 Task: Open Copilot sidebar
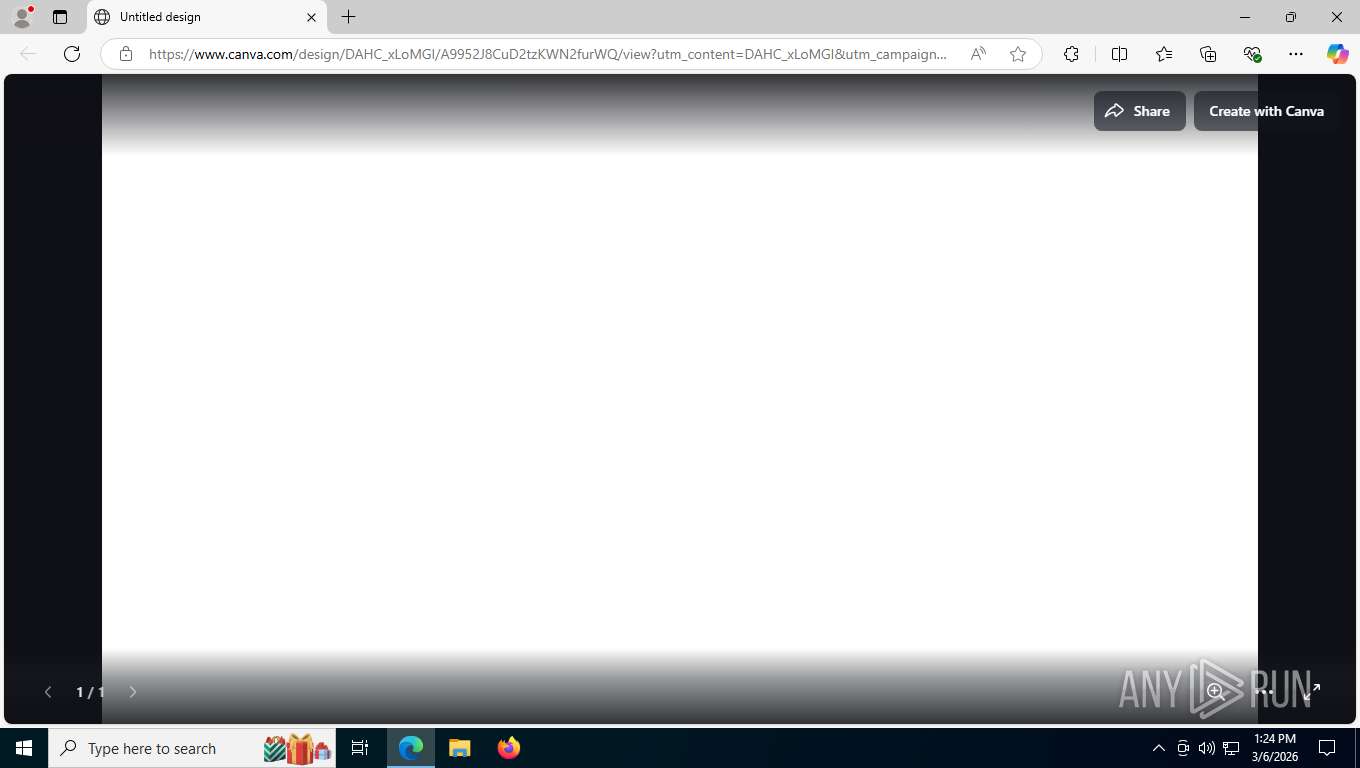1338,54
